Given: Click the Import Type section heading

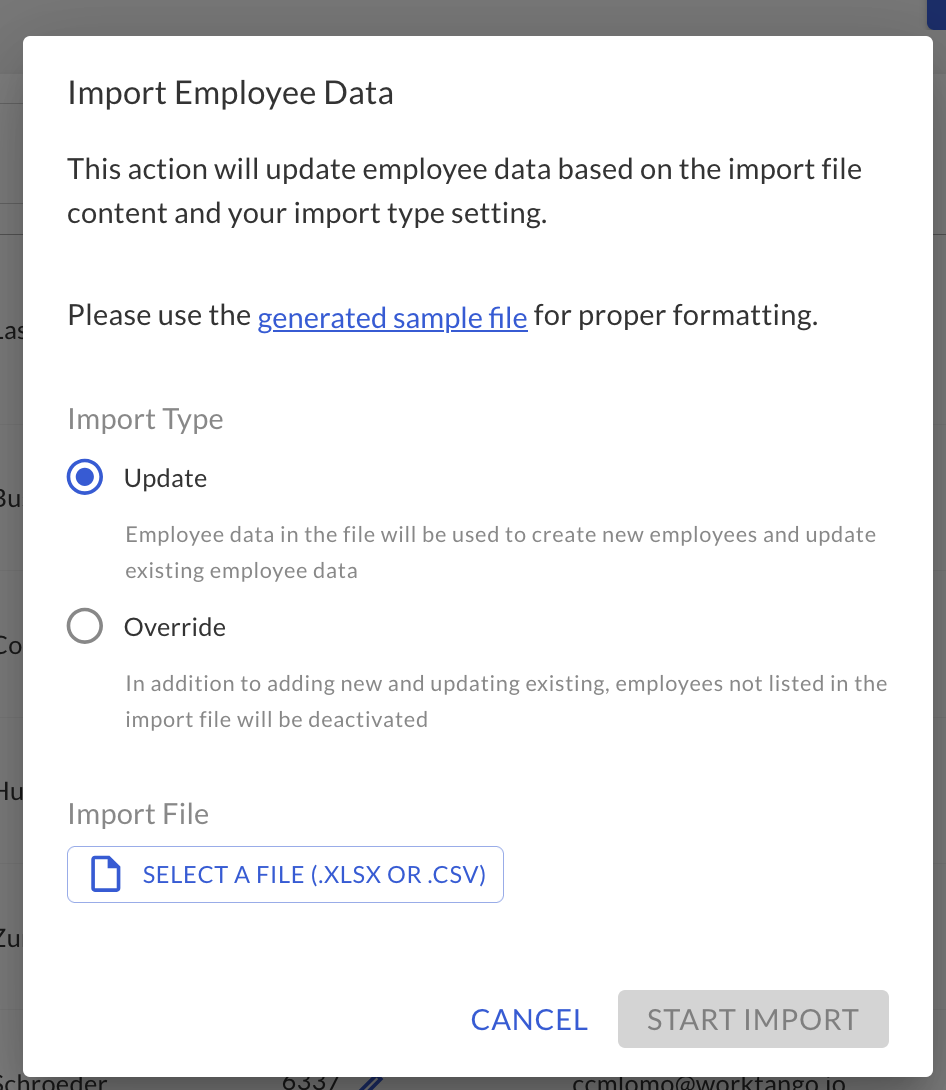Looking at the screenshot, I should (145, 419).
